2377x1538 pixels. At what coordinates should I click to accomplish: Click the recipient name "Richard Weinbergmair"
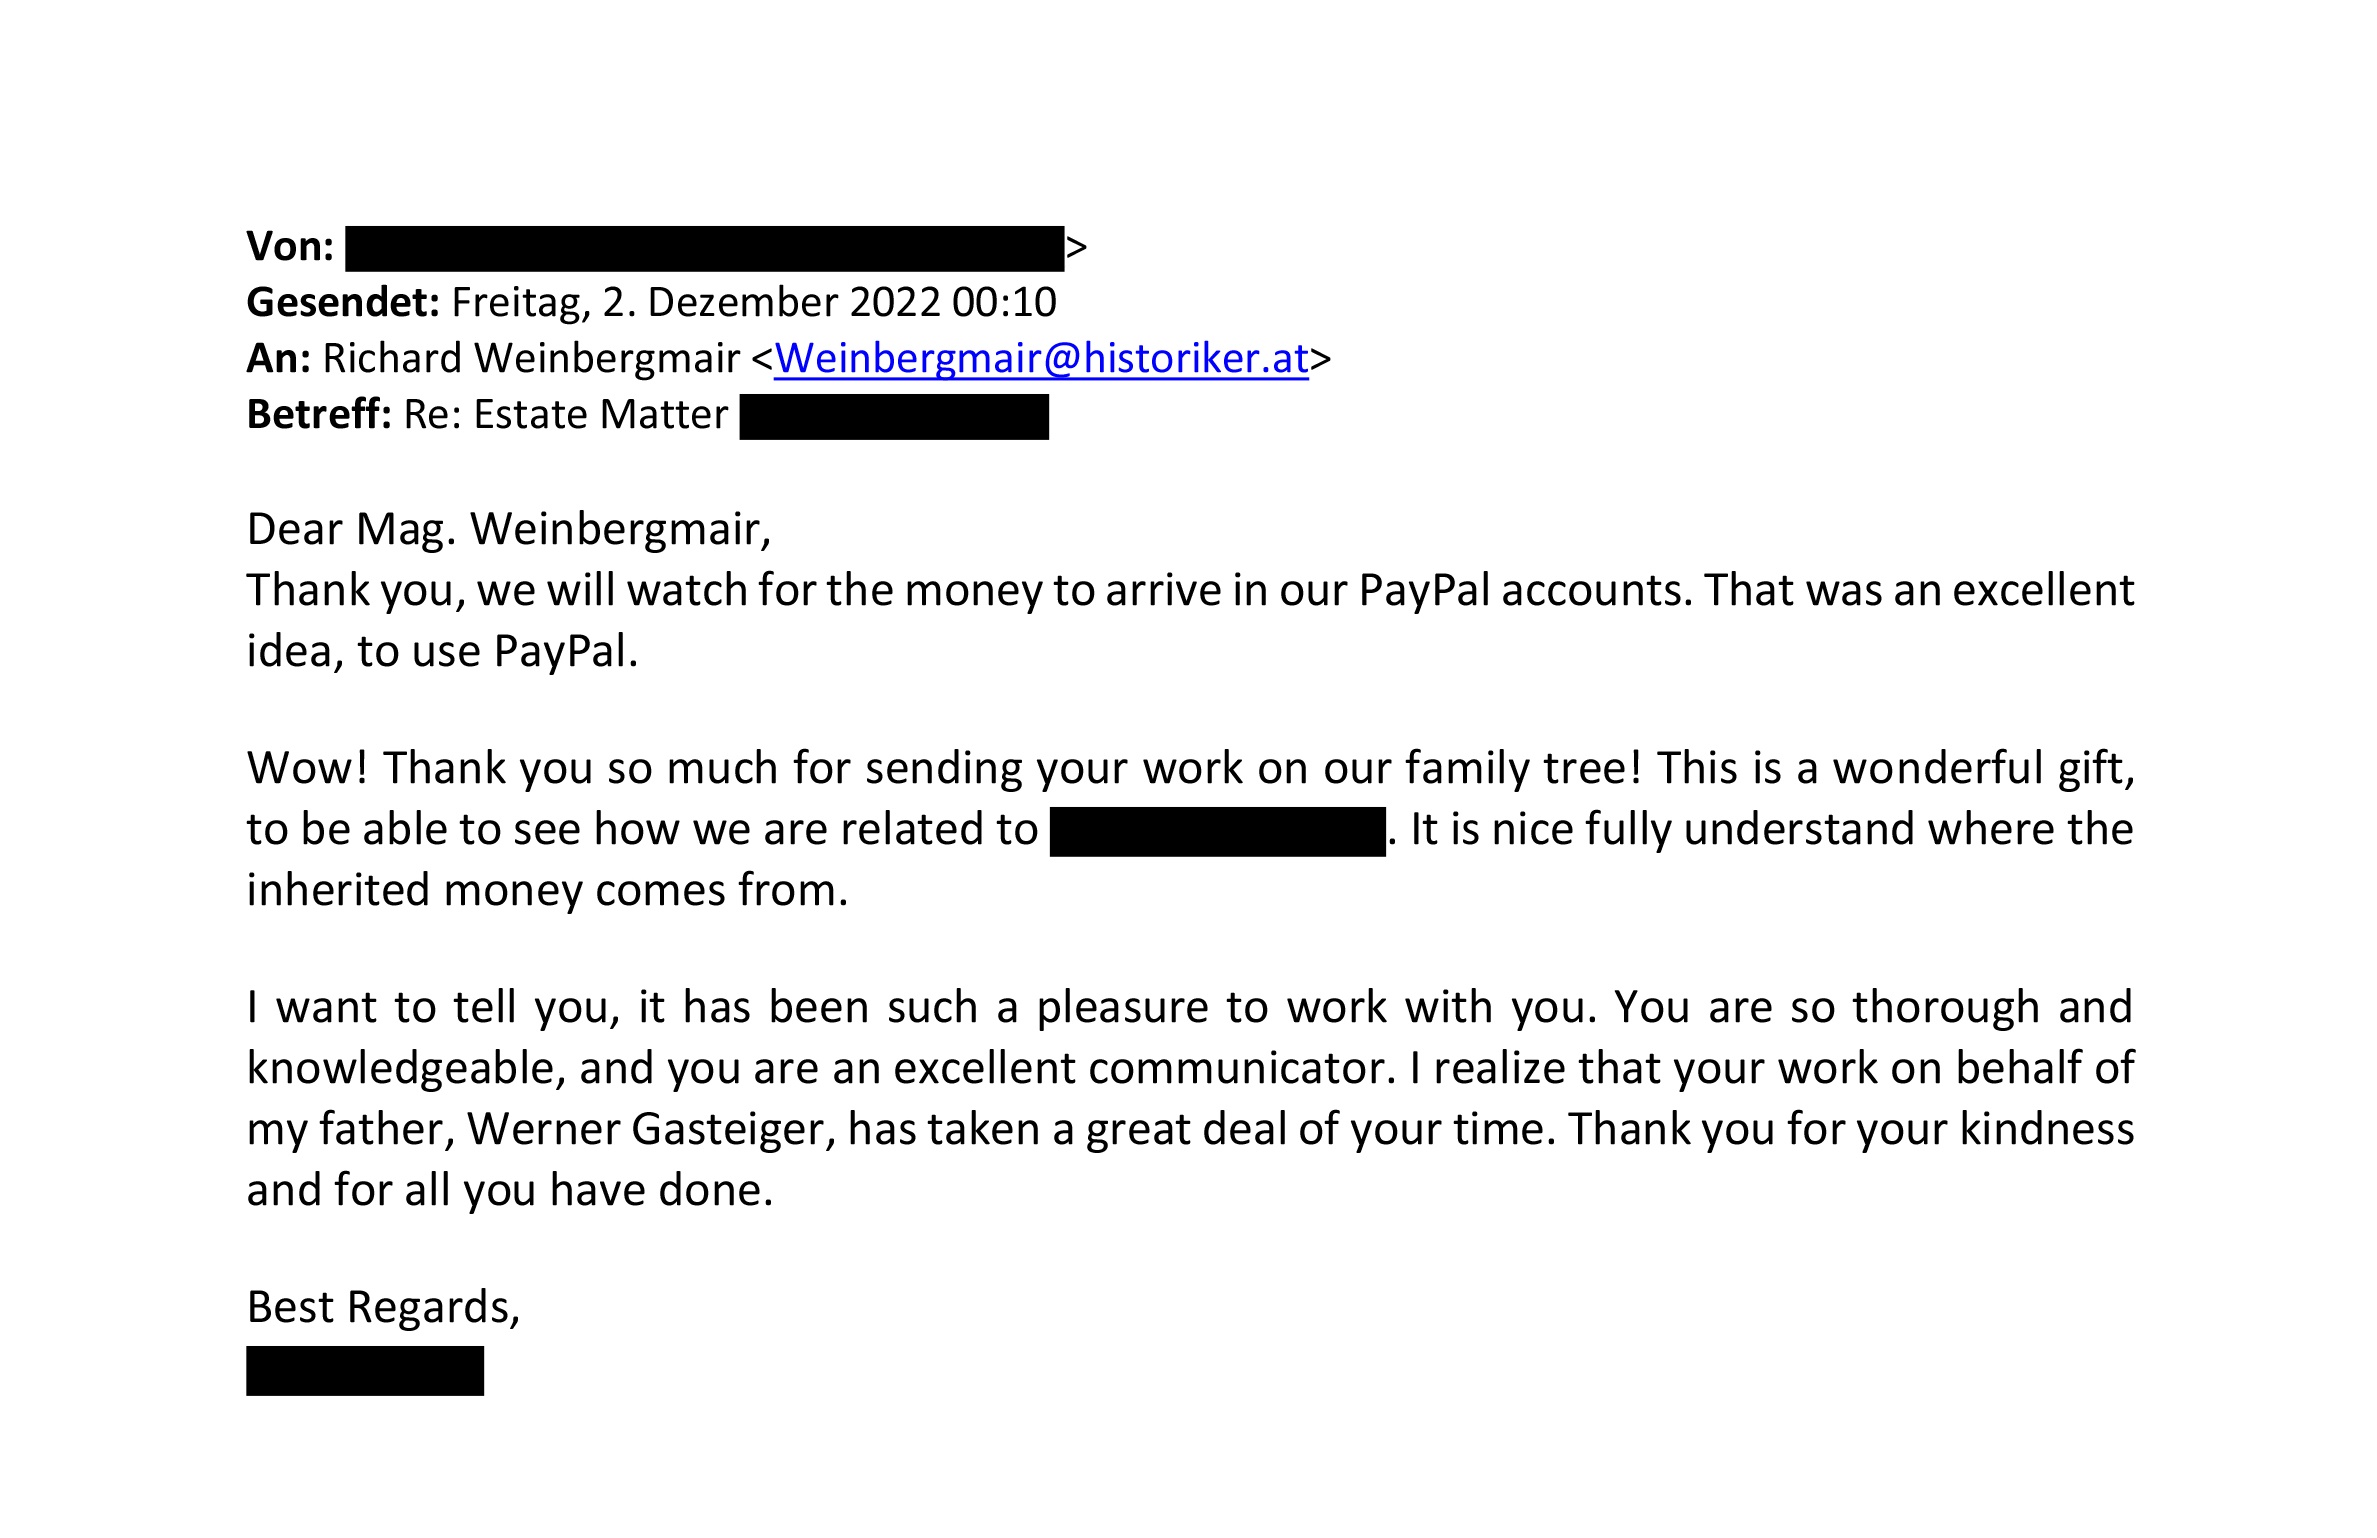point(531,359)
